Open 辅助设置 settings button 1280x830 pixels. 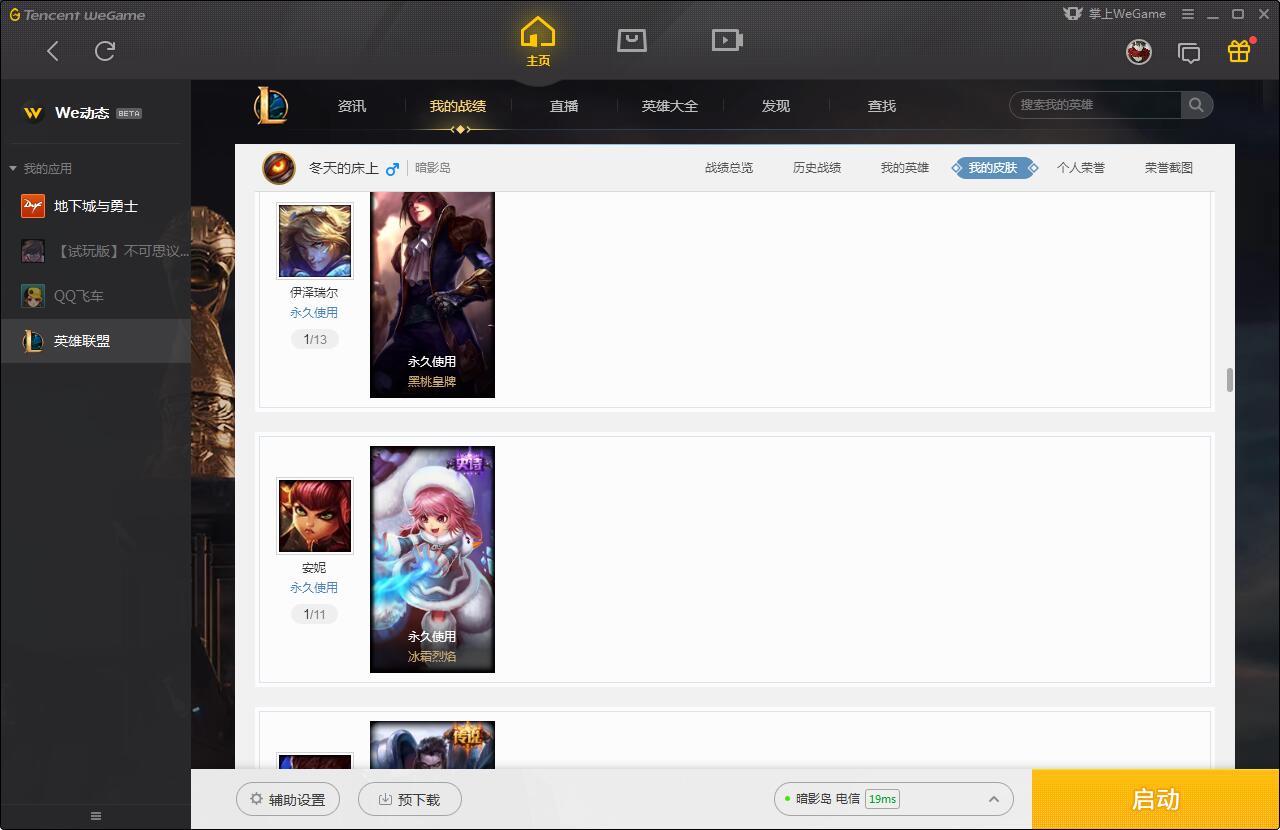pos(288,800)
